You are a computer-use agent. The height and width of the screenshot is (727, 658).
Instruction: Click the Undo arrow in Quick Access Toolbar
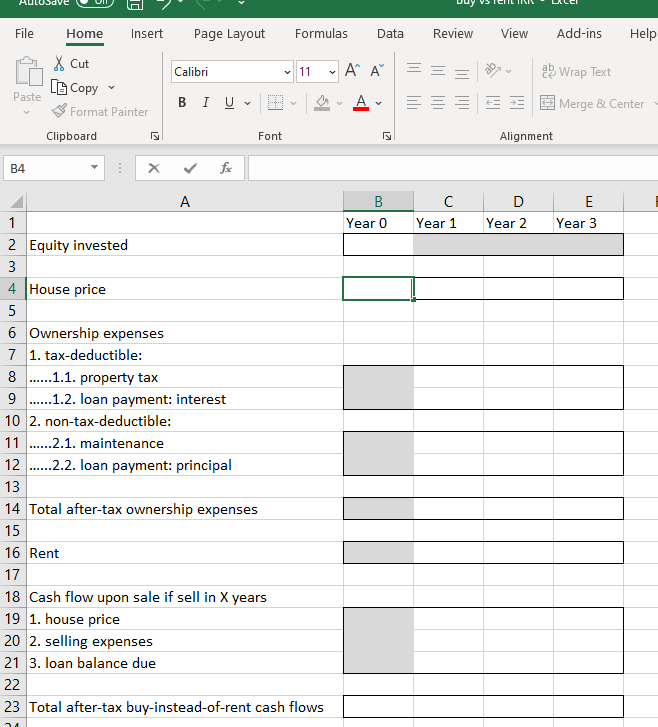[163, 4]
